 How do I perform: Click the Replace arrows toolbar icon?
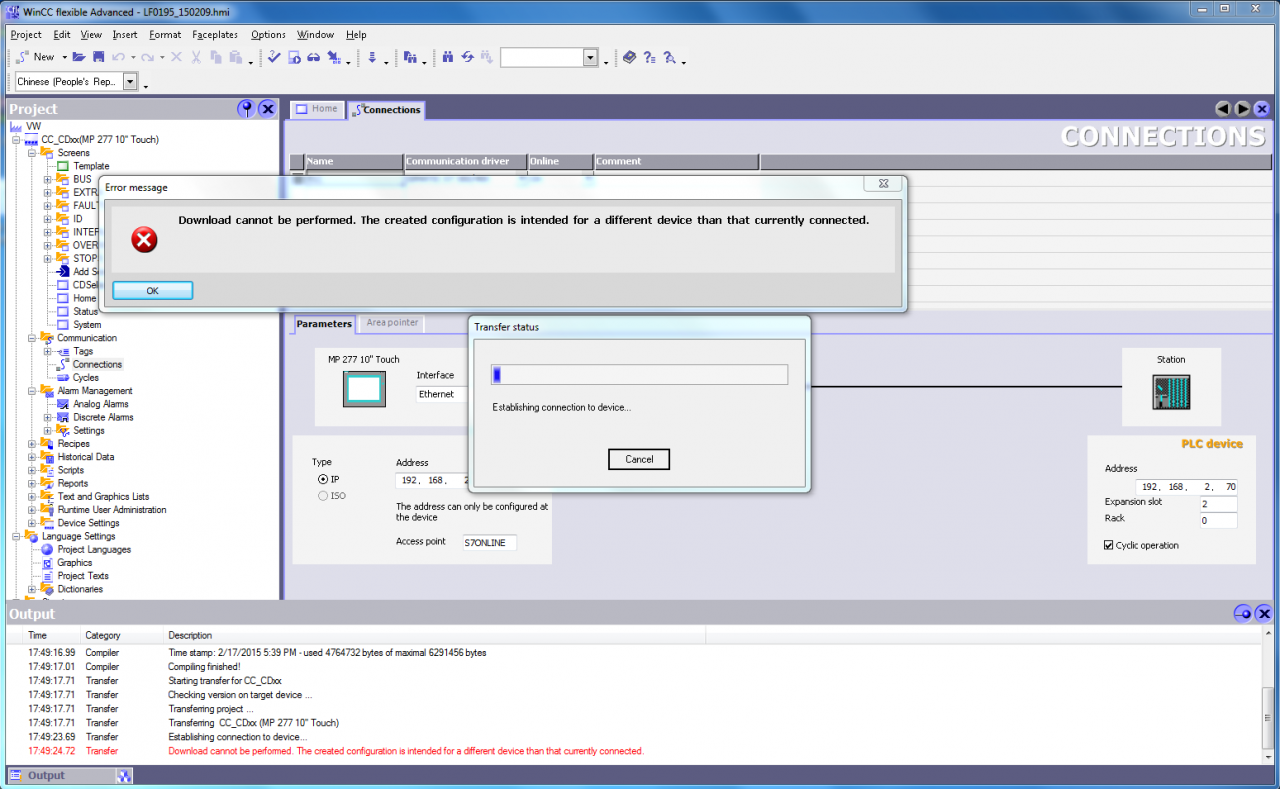(467, 57)
